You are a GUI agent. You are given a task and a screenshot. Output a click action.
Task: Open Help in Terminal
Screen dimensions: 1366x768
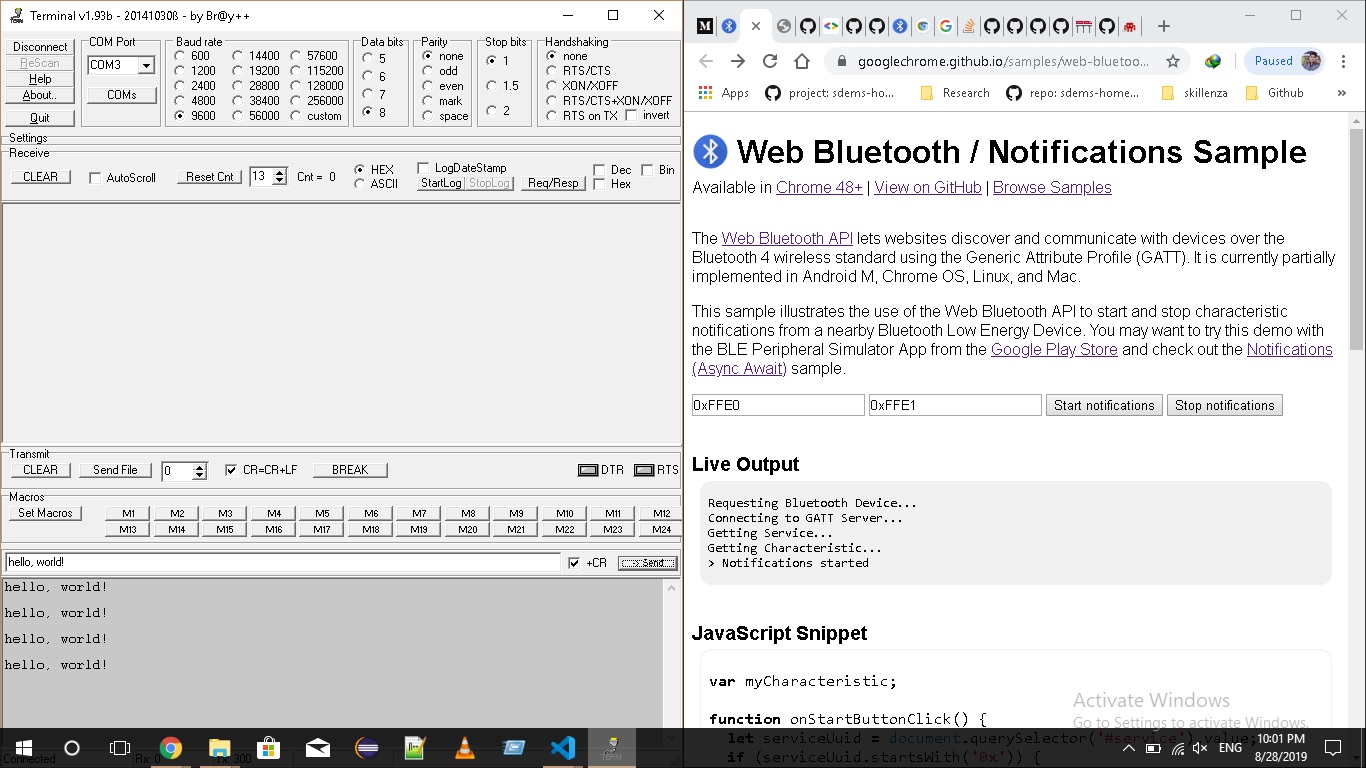pyautogui.click(x=40, y=79)
